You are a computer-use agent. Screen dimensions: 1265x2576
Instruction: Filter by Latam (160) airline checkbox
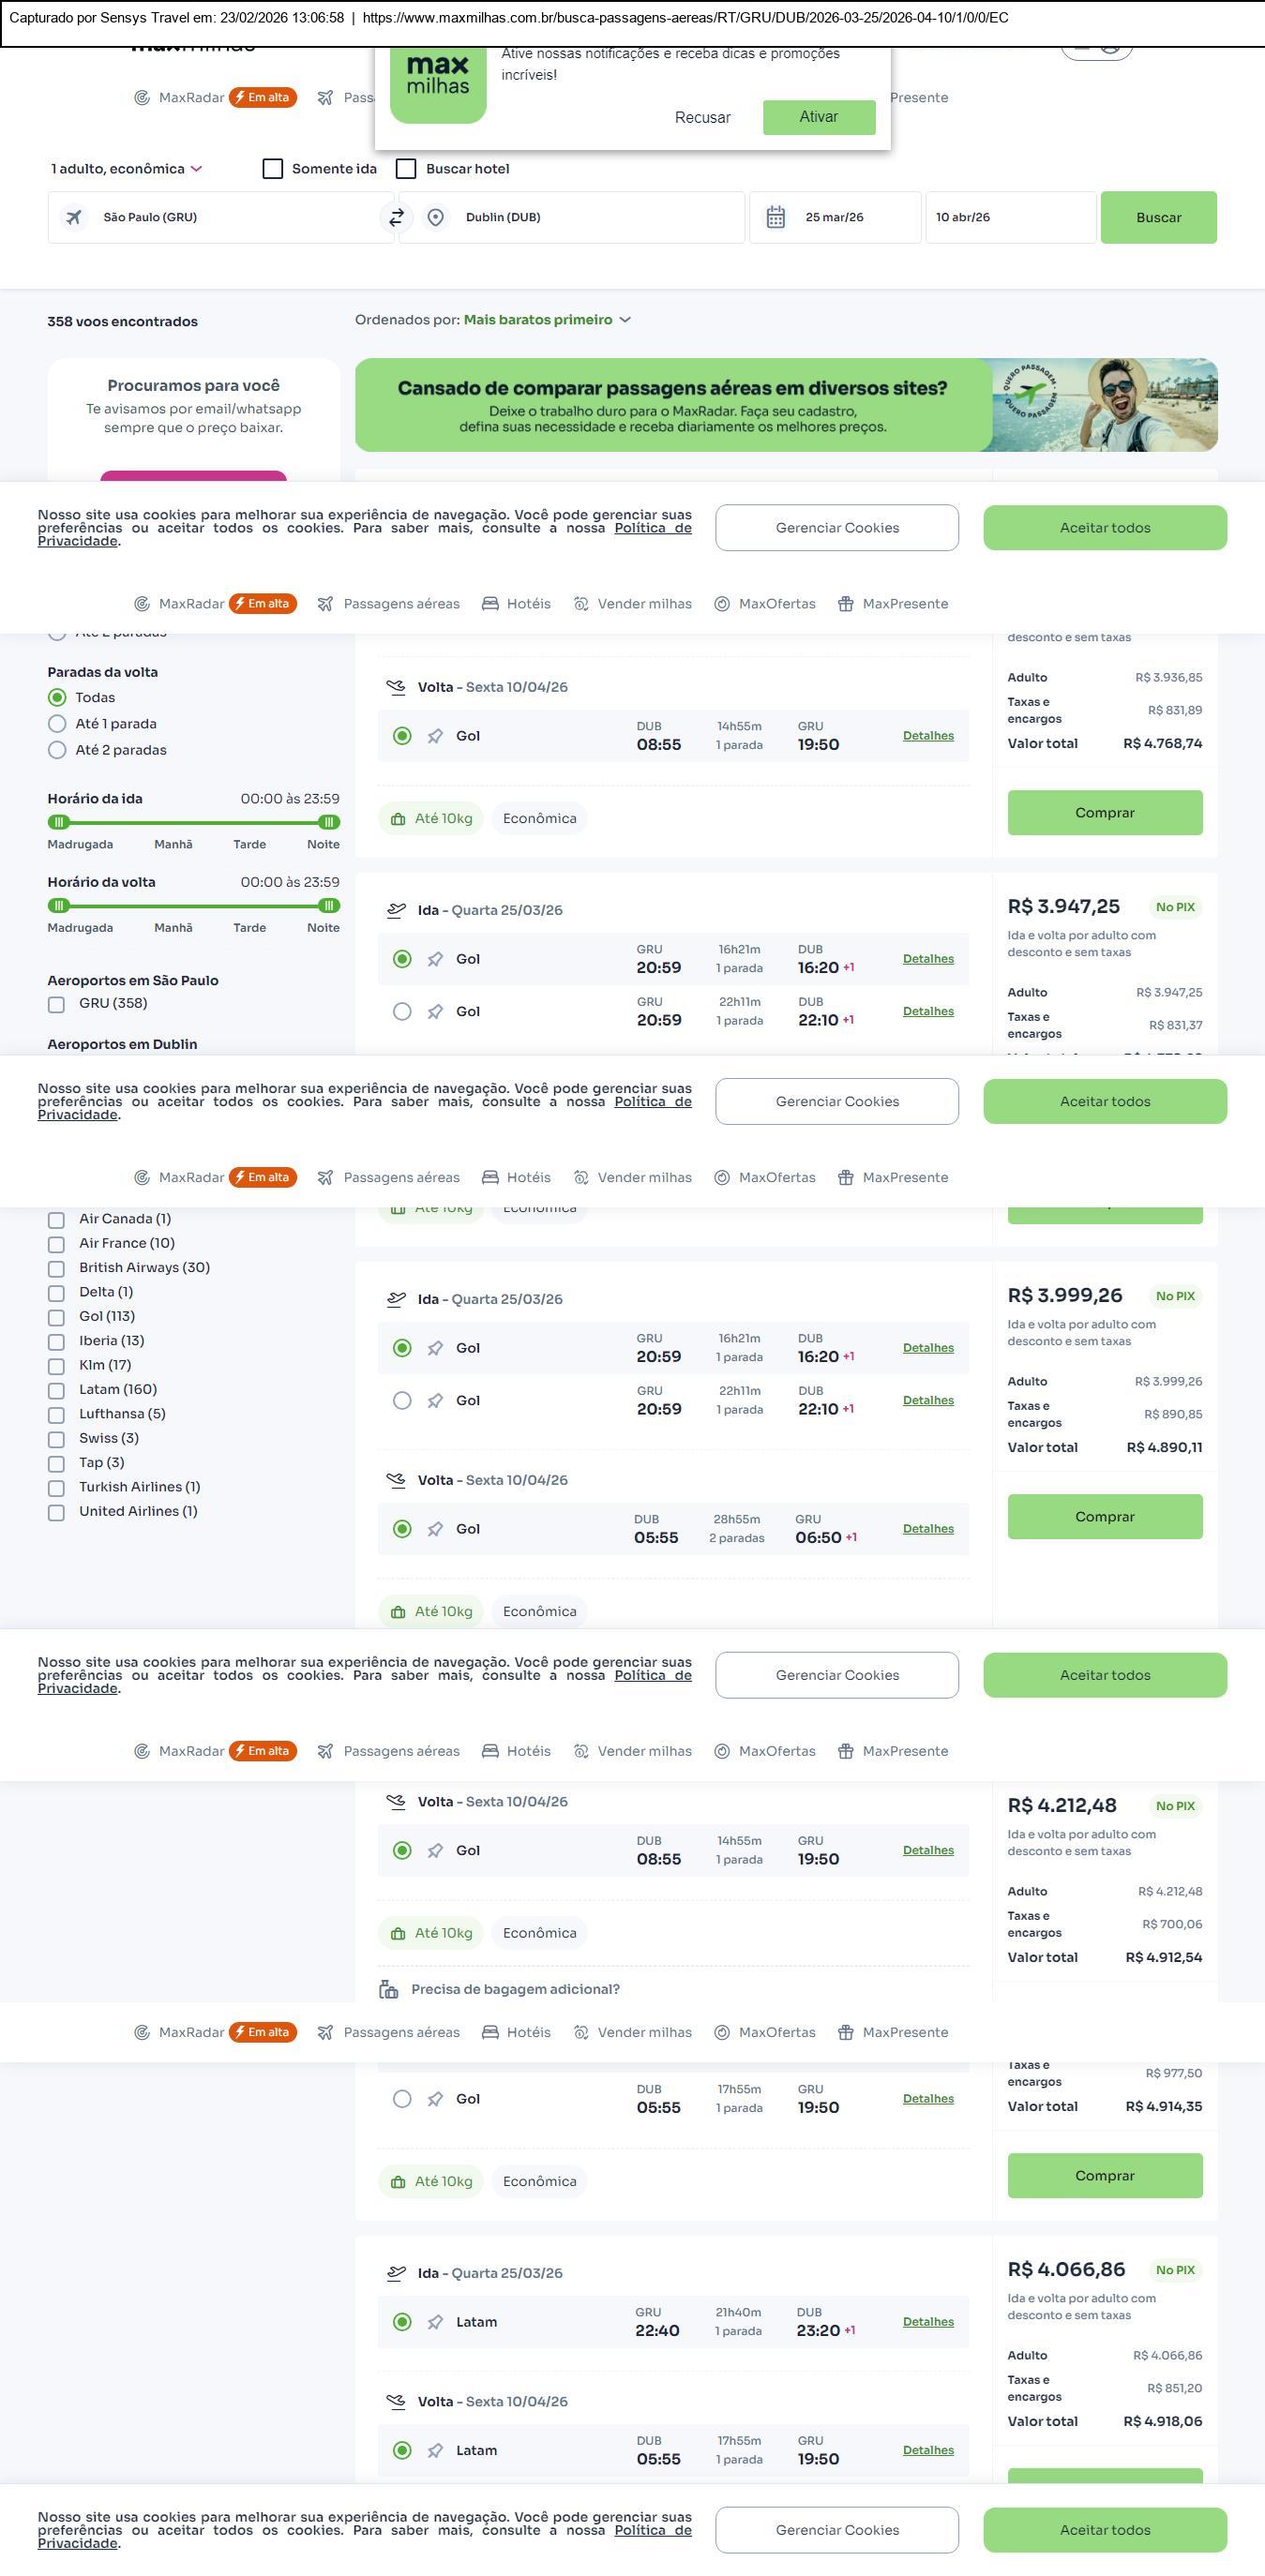(x=57, y=1390)
